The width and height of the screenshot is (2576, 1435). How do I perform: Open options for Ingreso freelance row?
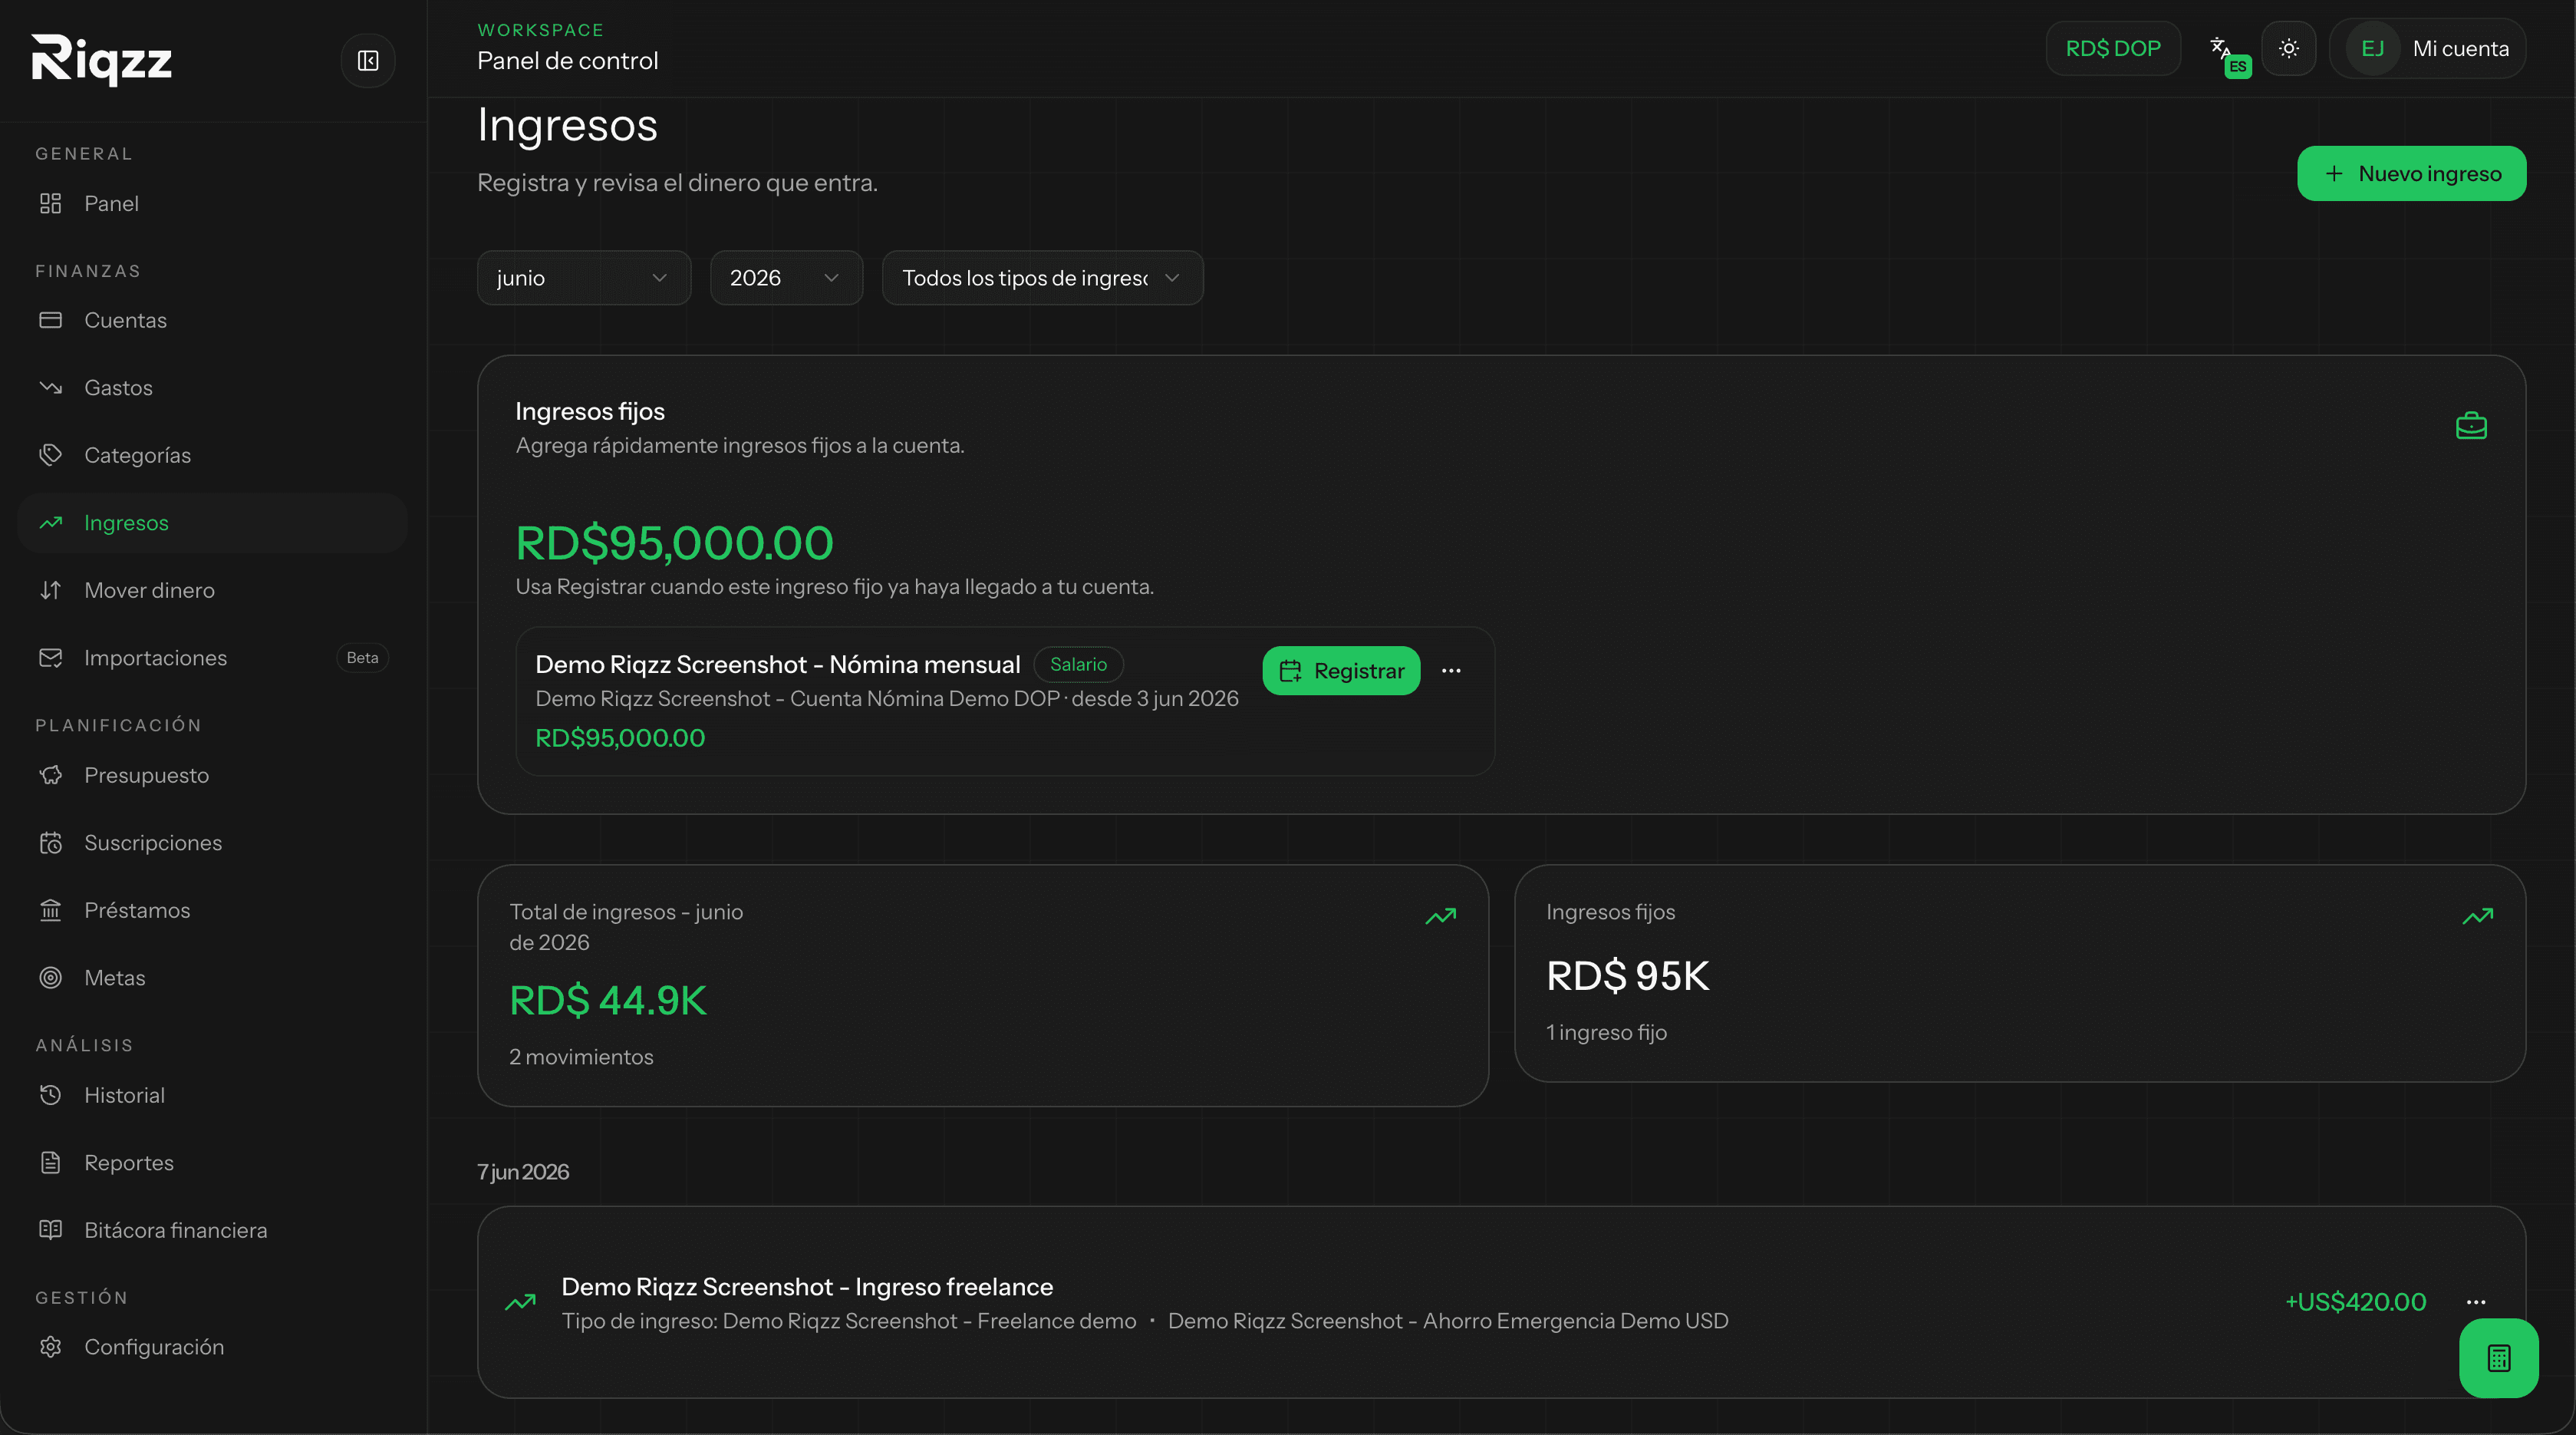2476,1302
